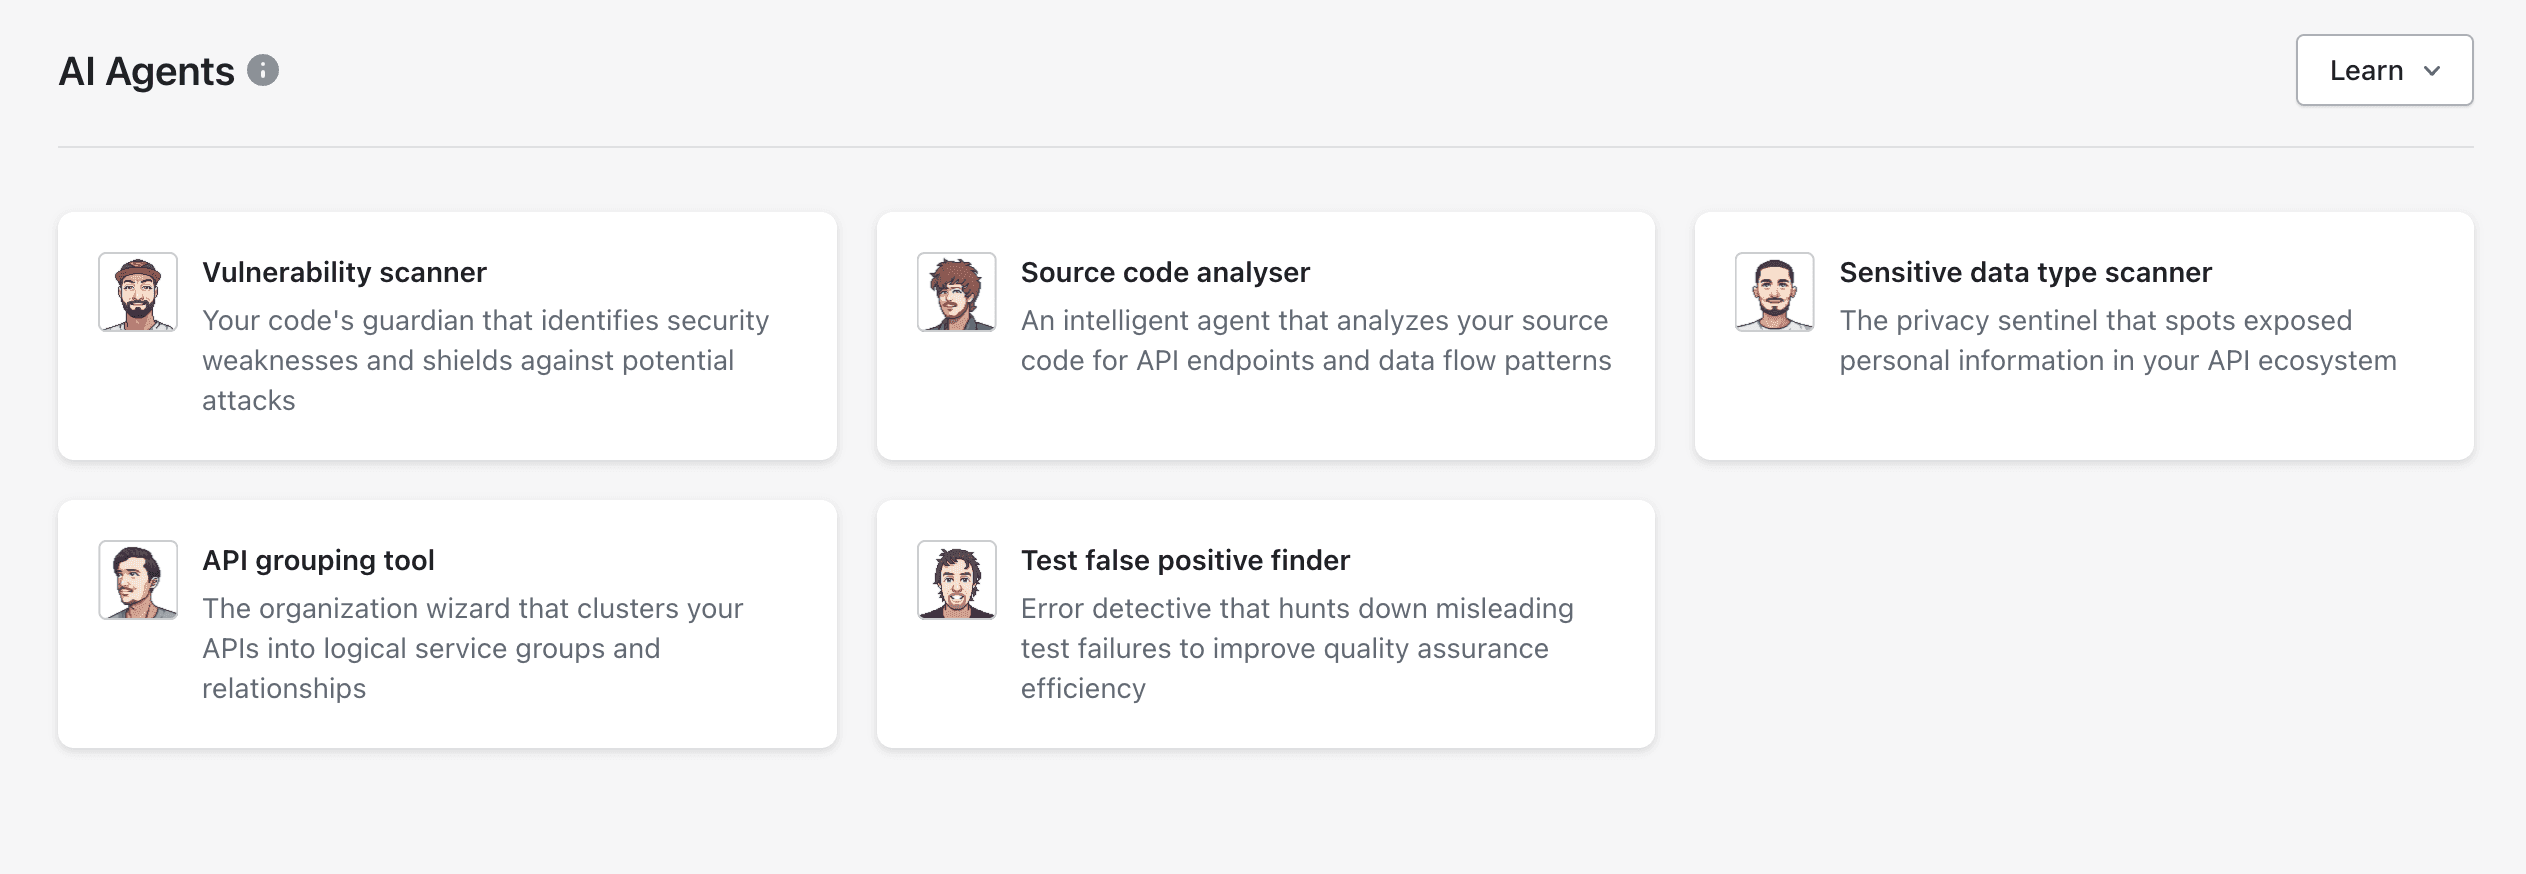
Task: Click empty area of the Sensitive data card
Action: (2084, 420)
